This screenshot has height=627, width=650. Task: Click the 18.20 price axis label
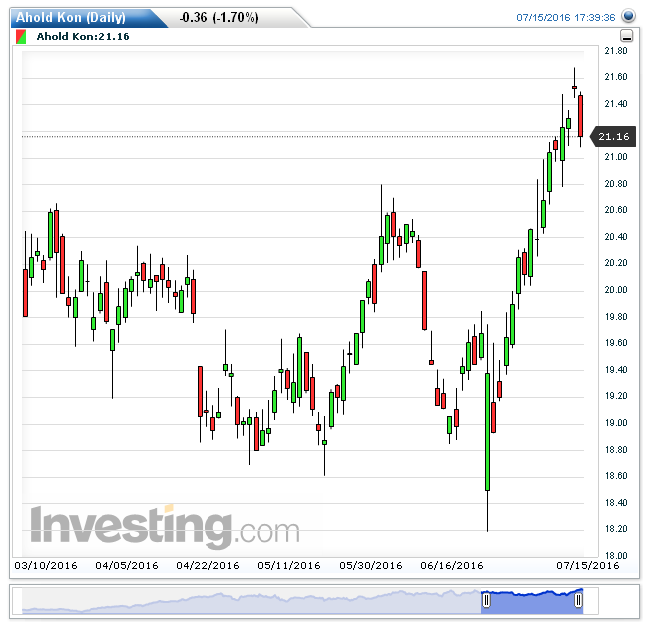[x=616, y=529]
